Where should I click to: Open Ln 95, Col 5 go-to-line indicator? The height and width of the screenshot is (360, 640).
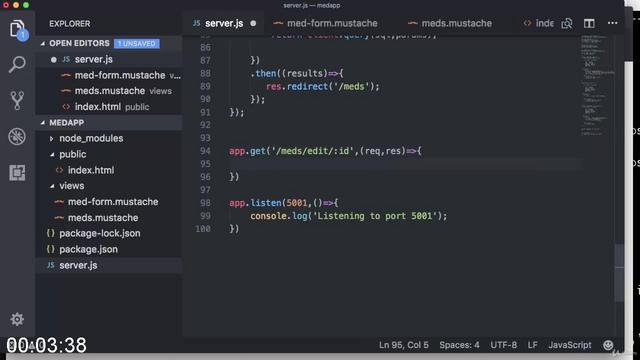click(x=404, y=345)
